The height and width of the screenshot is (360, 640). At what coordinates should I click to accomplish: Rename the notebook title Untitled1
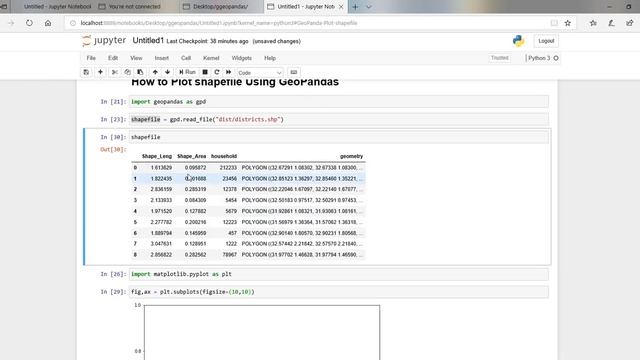[148, 41]
